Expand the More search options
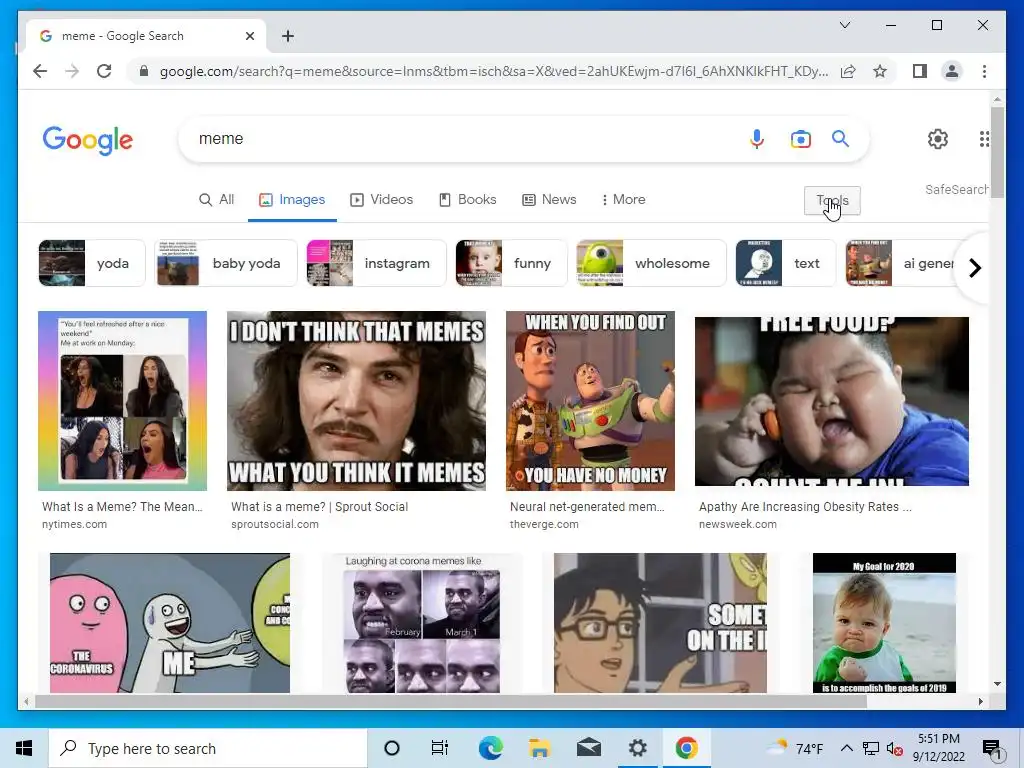Image resolution: width=1024 pixels, height=768 pixels. [623, 199]
